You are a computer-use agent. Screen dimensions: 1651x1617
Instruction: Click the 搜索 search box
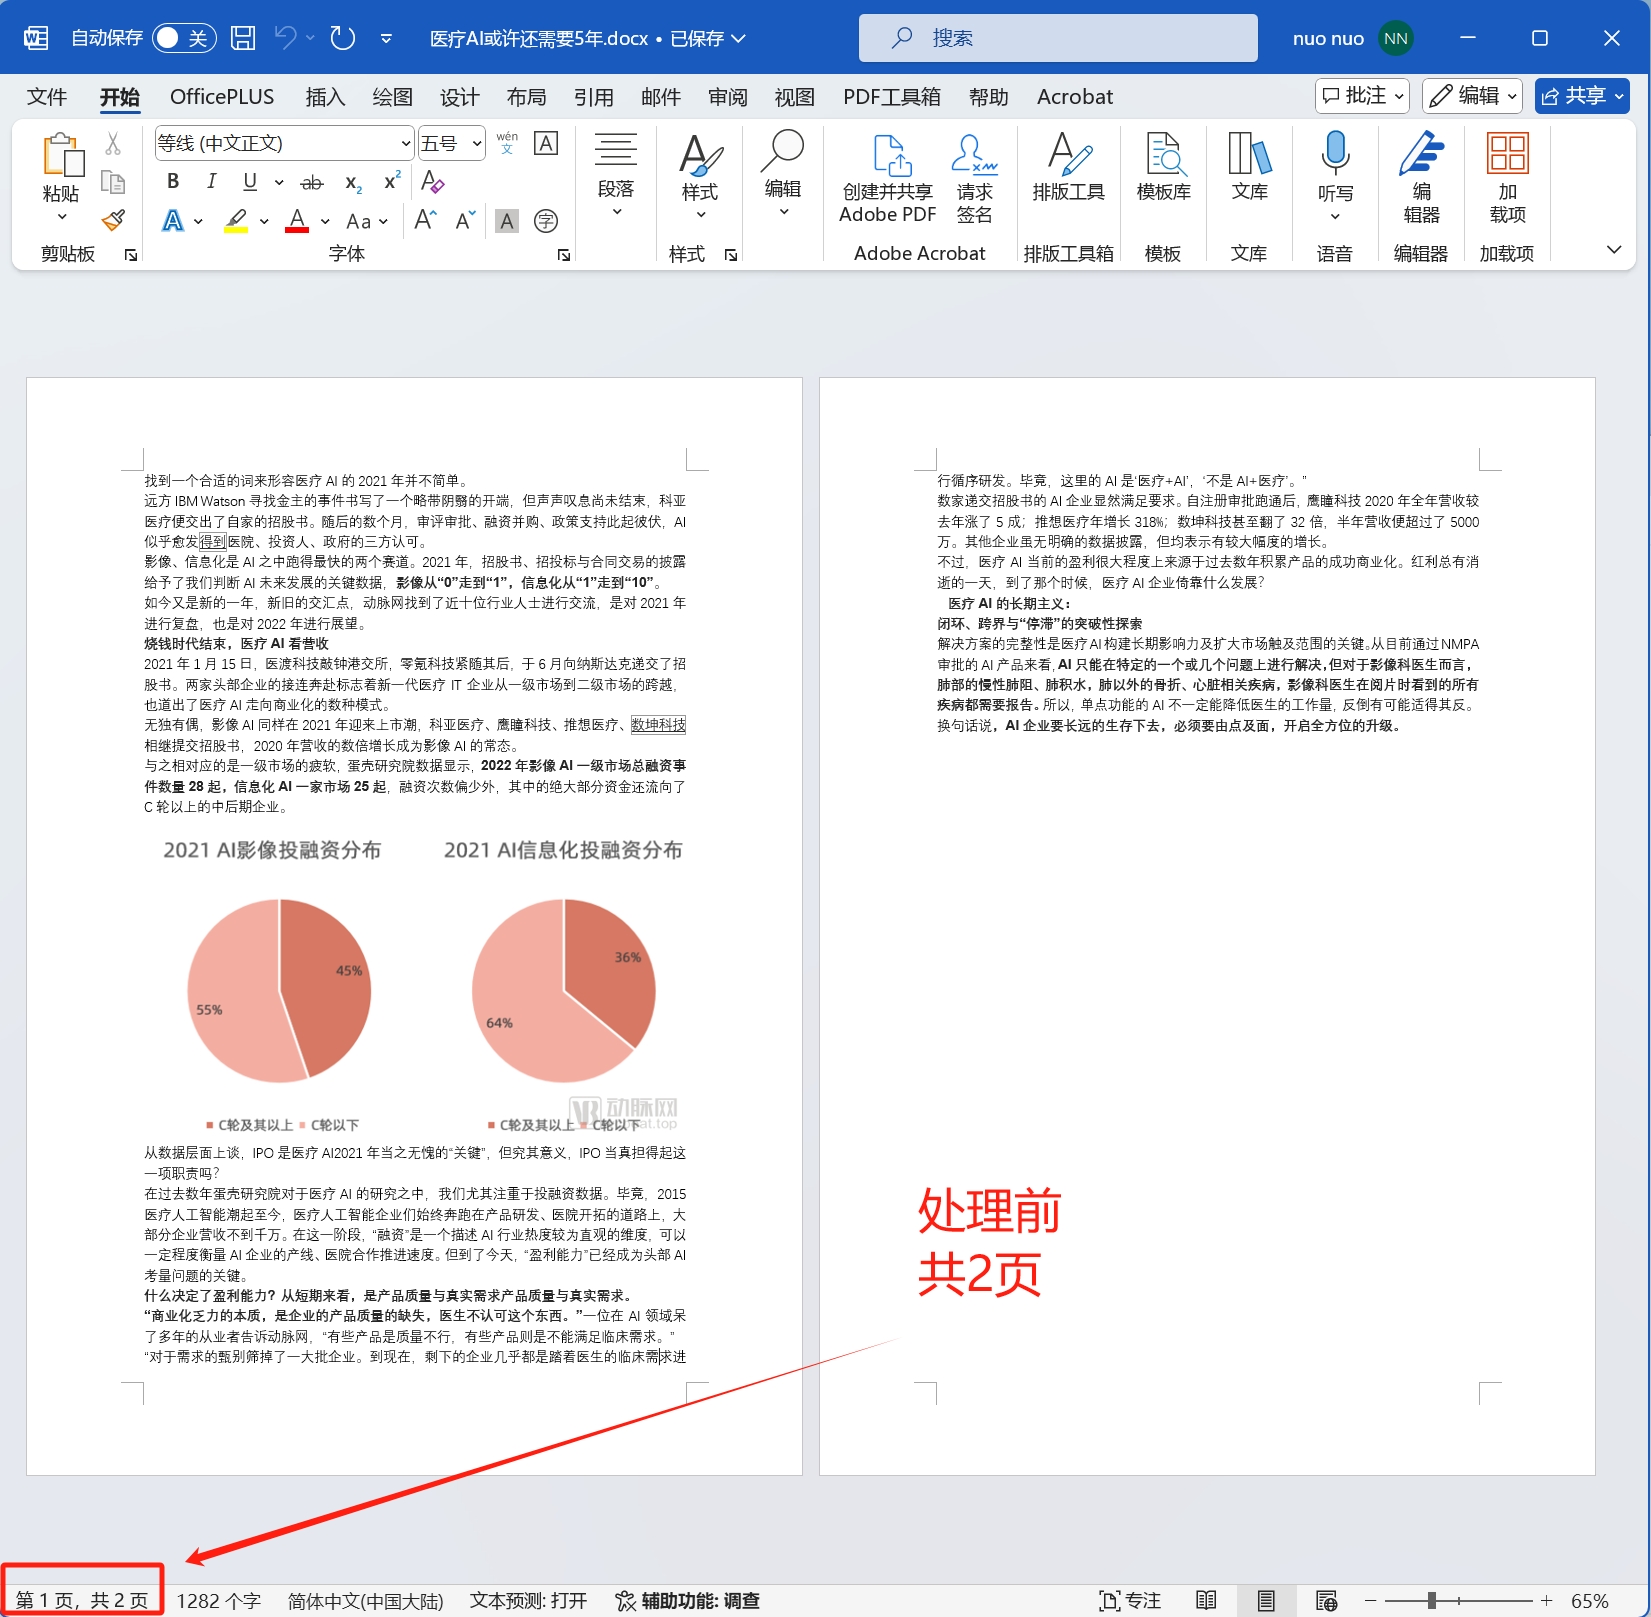(x=1057, y=37)
